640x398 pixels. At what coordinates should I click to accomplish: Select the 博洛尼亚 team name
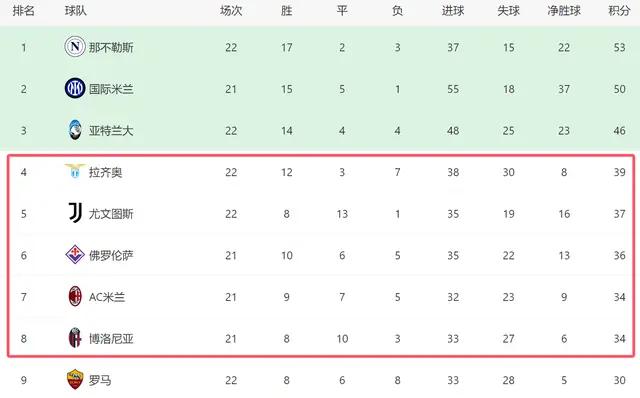tap(111, 339)
